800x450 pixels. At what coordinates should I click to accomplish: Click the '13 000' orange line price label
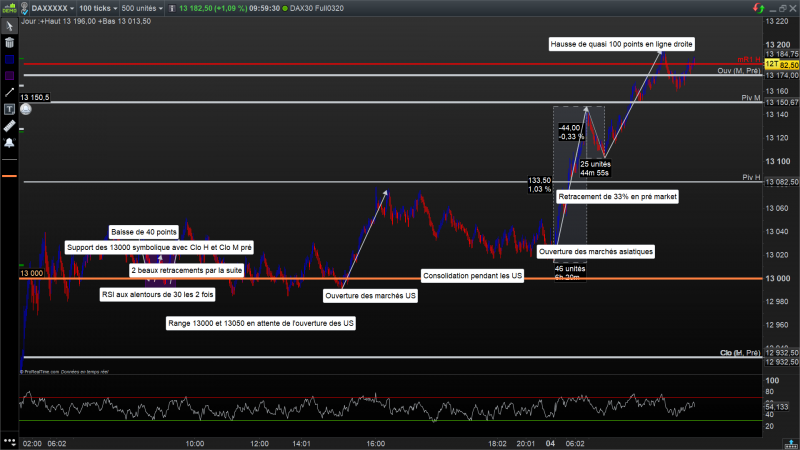click(x=32, y=273)
